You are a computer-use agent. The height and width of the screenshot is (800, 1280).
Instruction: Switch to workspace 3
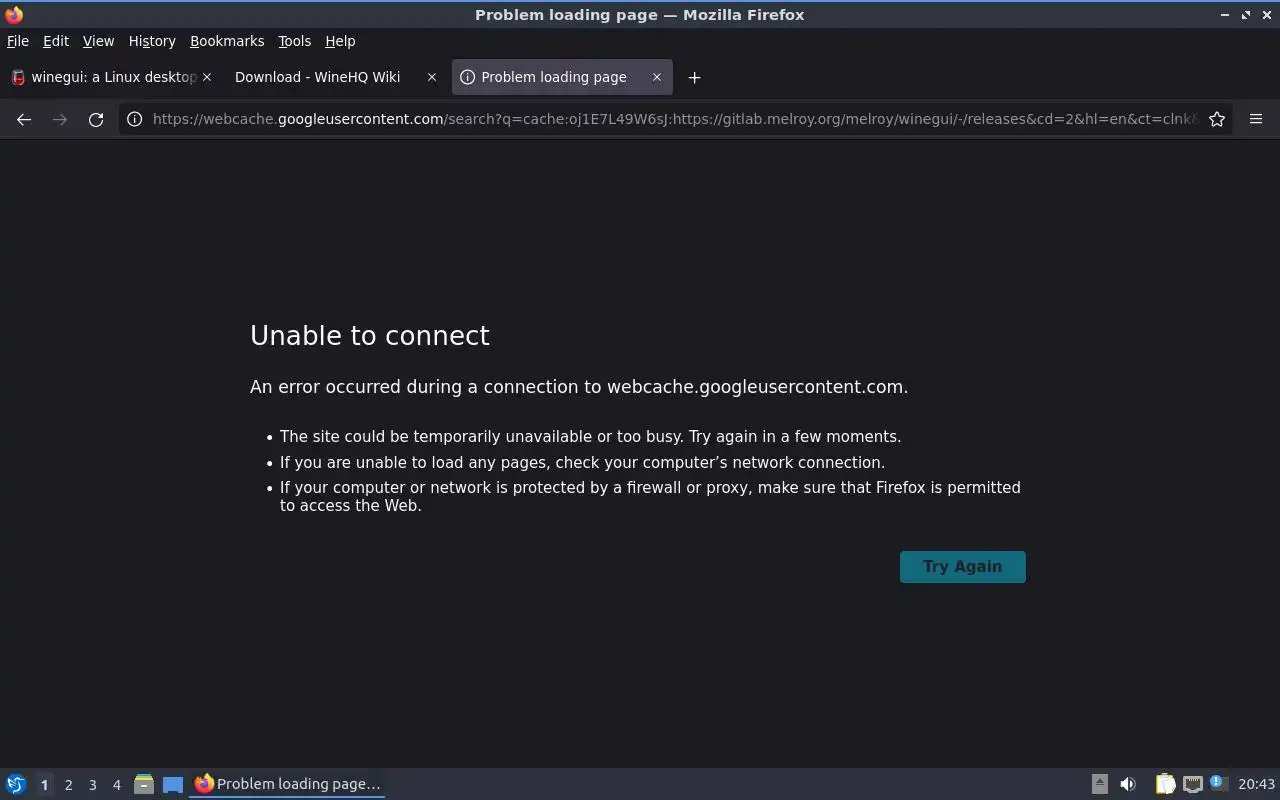pos(92,785)
